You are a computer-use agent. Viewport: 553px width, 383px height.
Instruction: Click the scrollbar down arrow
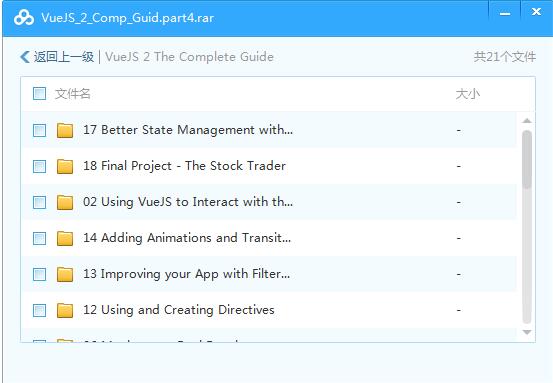tap(527, 332)
